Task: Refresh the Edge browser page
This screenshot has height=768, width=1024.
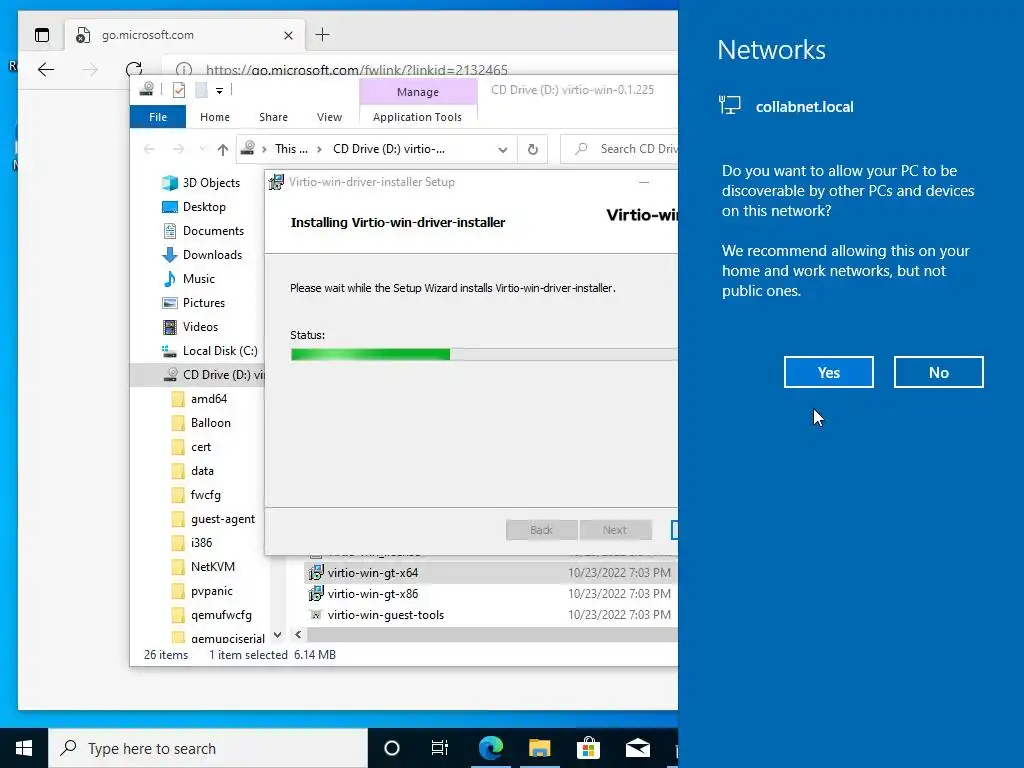Action: [x=134, y=69]
